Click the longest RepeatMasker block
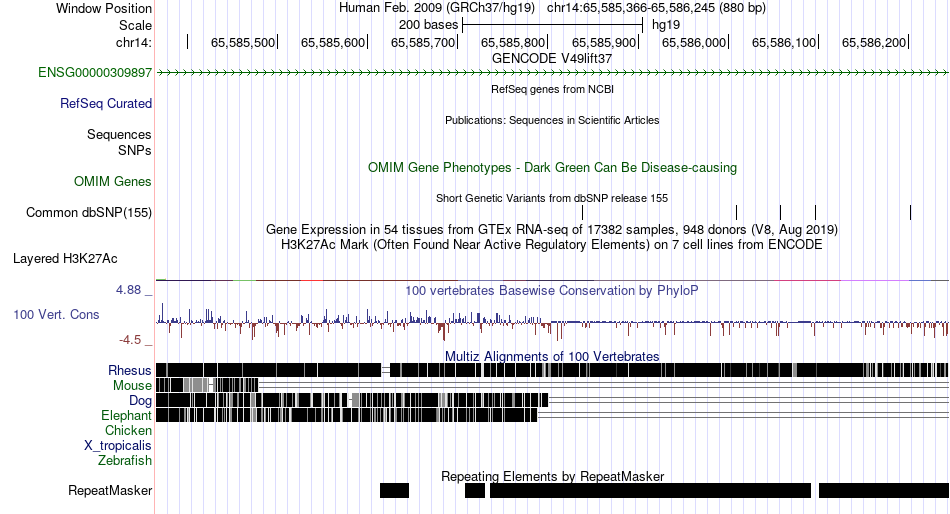Viewport: 950px width, 514px height. (650, 490)
